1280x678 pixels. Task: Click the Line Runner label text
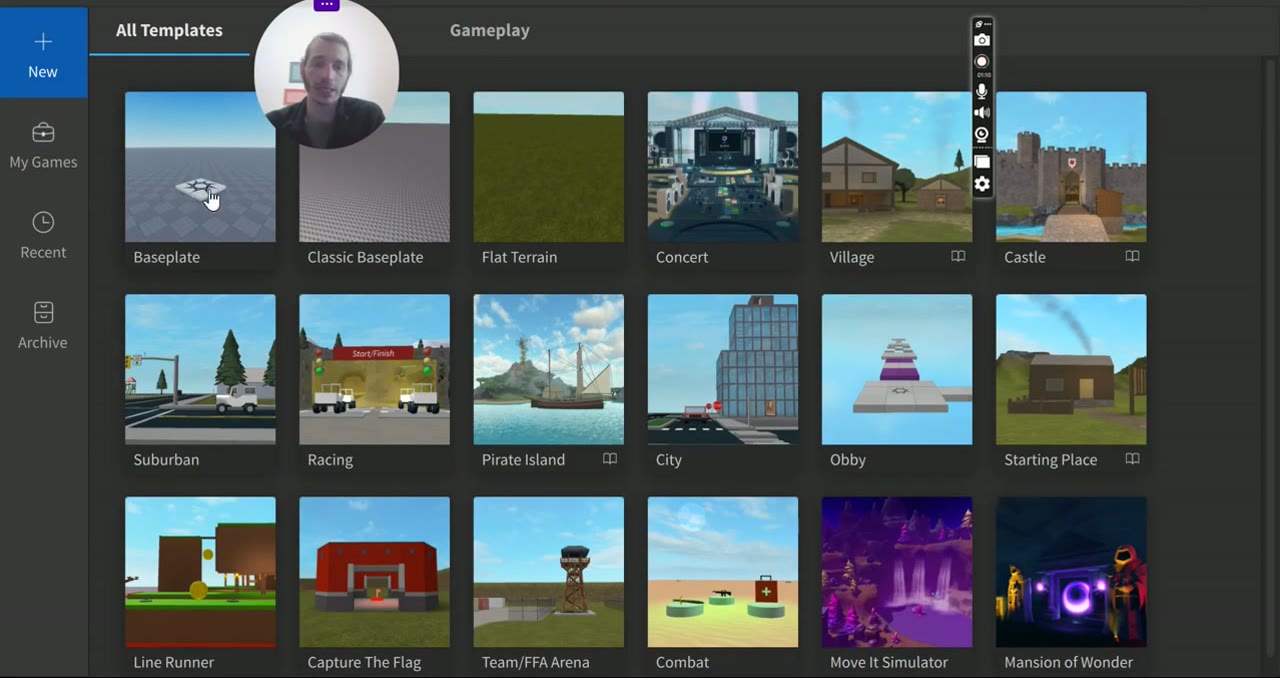(x=174, y=662)
